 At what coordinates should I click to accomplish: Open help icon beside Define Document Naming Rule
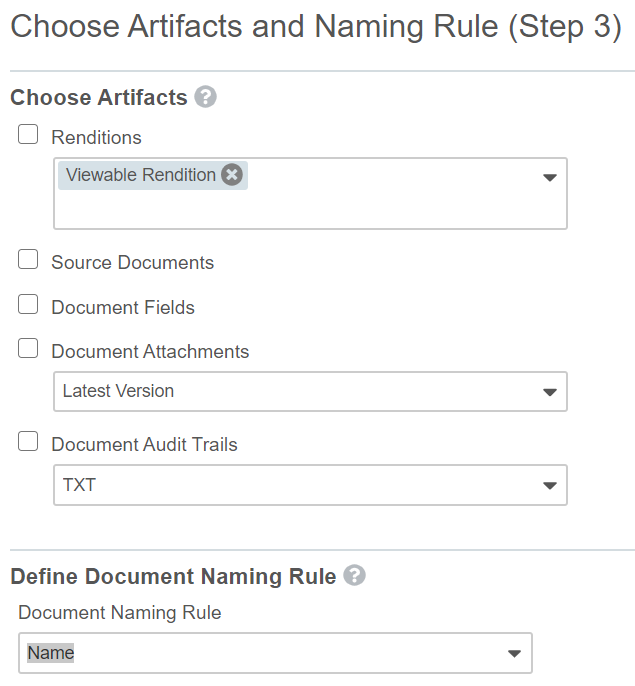[x=354, y=576]
